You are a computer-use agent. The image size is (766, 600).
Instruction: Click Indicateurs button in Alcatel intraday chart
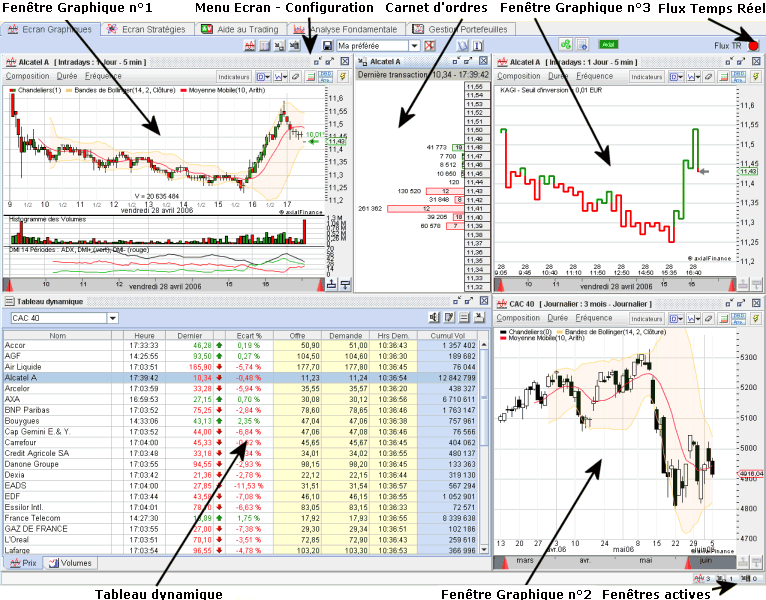(234, 76)
